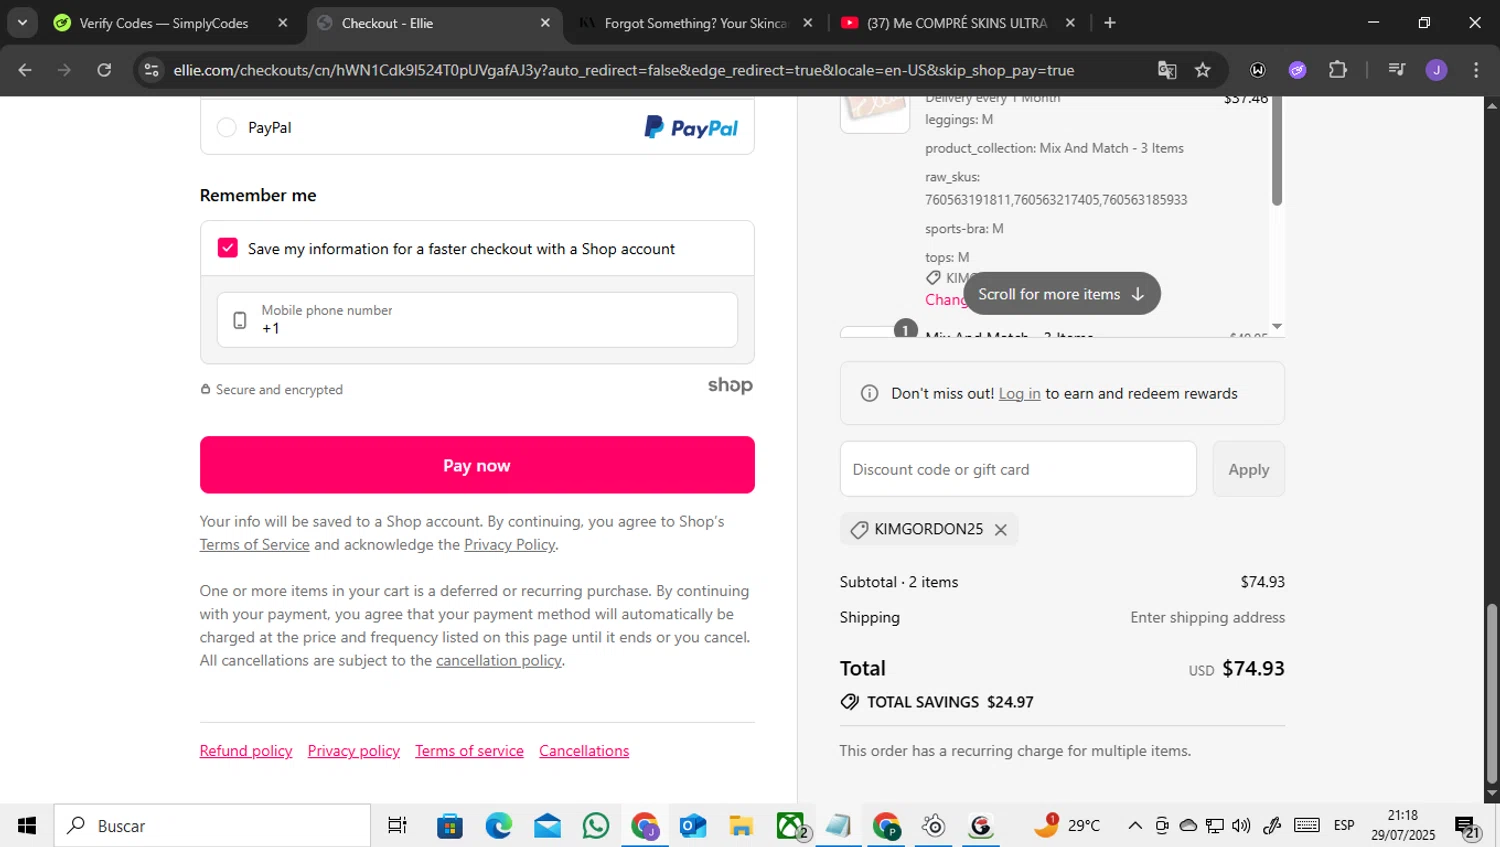Open Xbox app from the taskbar
This screenshot has width=1500, height=847.
click(x=791, y=826)
